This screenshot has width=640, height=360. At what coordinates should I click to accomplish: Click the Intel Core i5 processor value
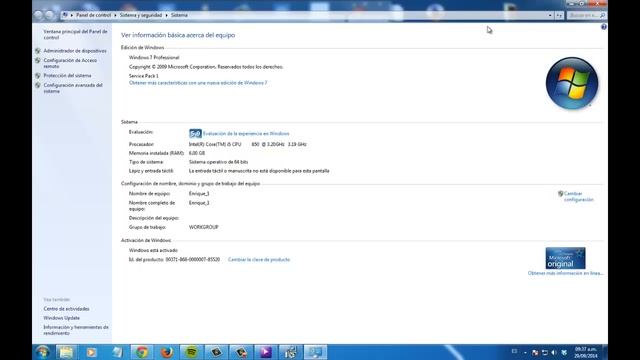[x=247, y=144]
